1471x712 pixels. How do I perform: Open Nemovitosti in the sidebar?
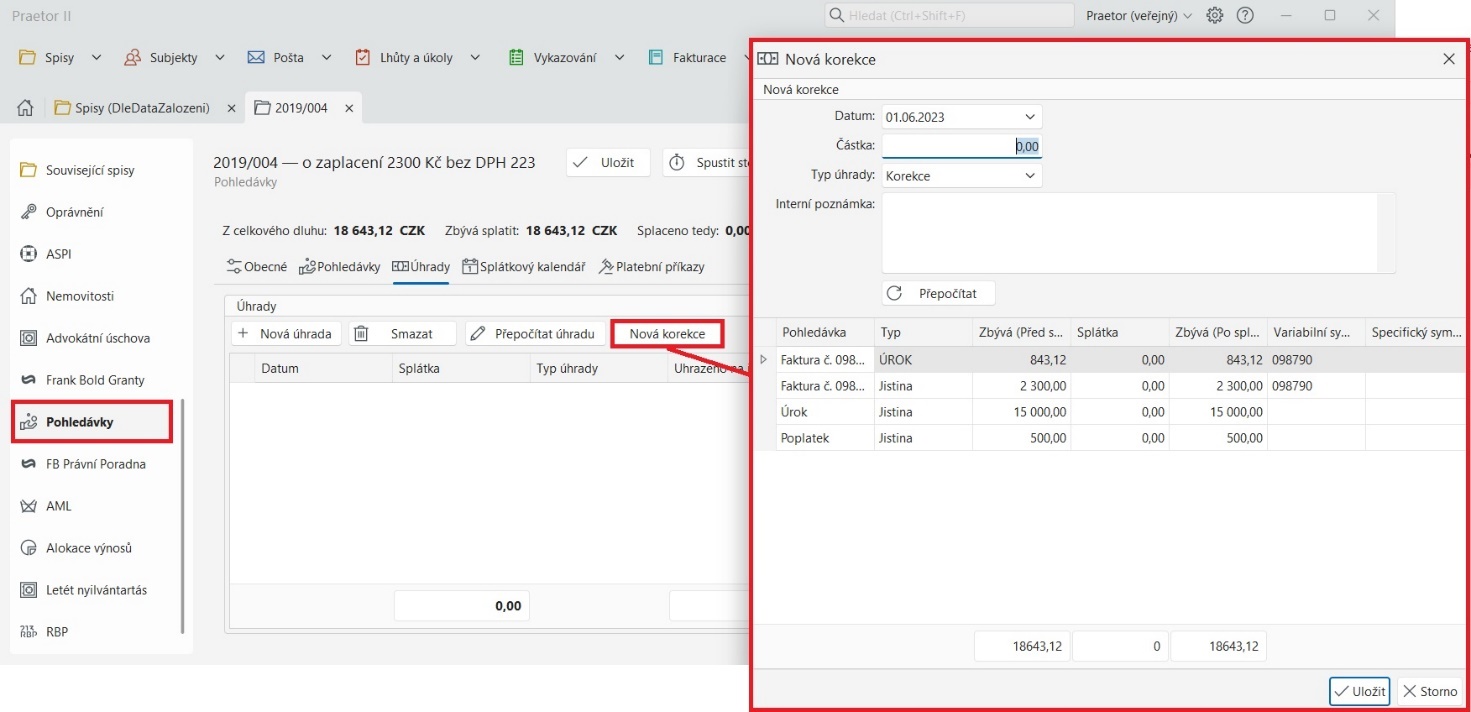point(79,296)
